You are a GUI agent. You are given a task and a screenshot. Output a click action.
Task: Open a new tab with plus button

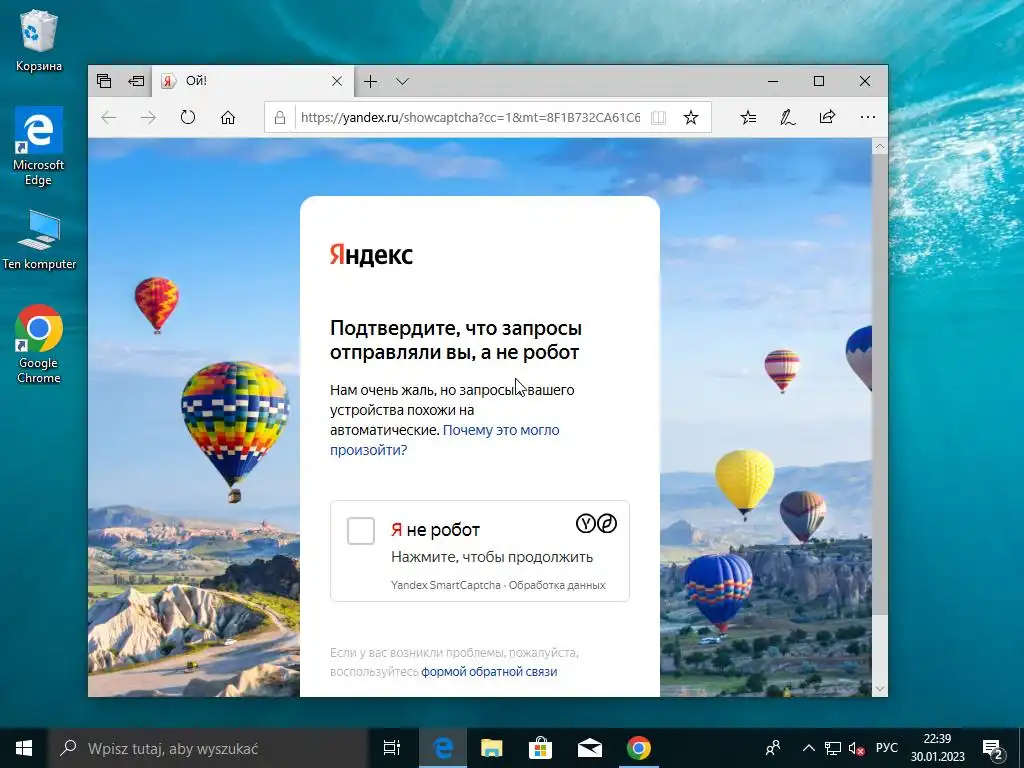370,81
